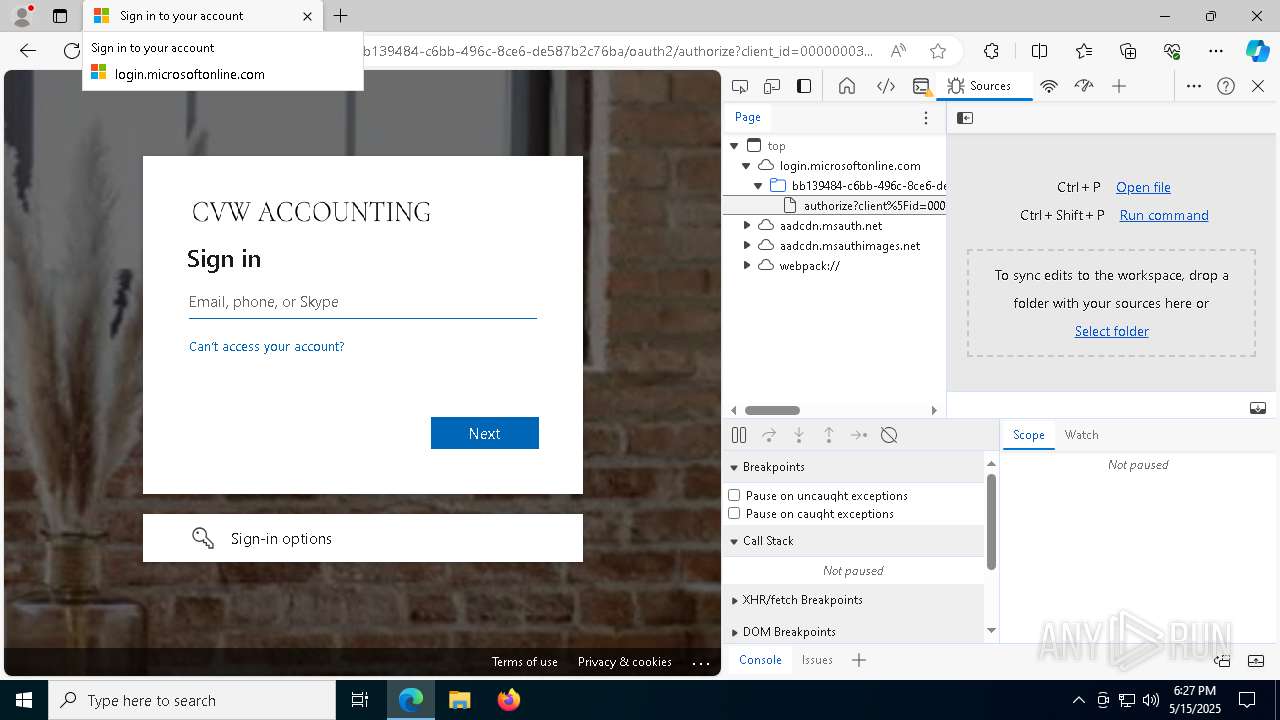The height and width of the screenshot is (720, 1280).
Task: Click the navigator horizontal scrollbar thumb
Action: point(772,410)
